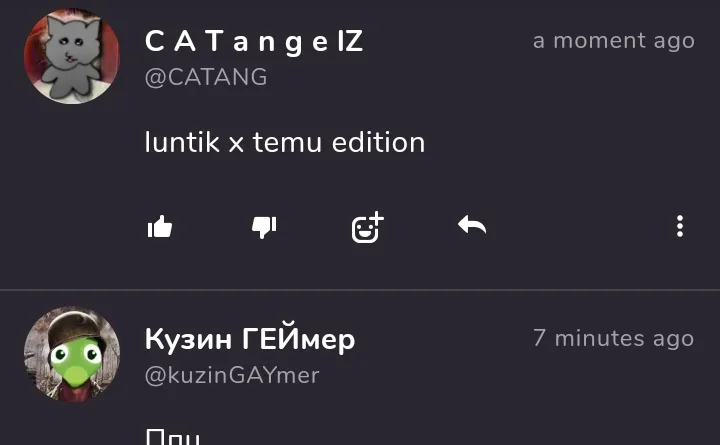This screenshot has width=720, height=445.
Task: Tap the partially visible comment by Кузин ГЕЙмер
Action: pyautogui.click(x=173, y=437)
